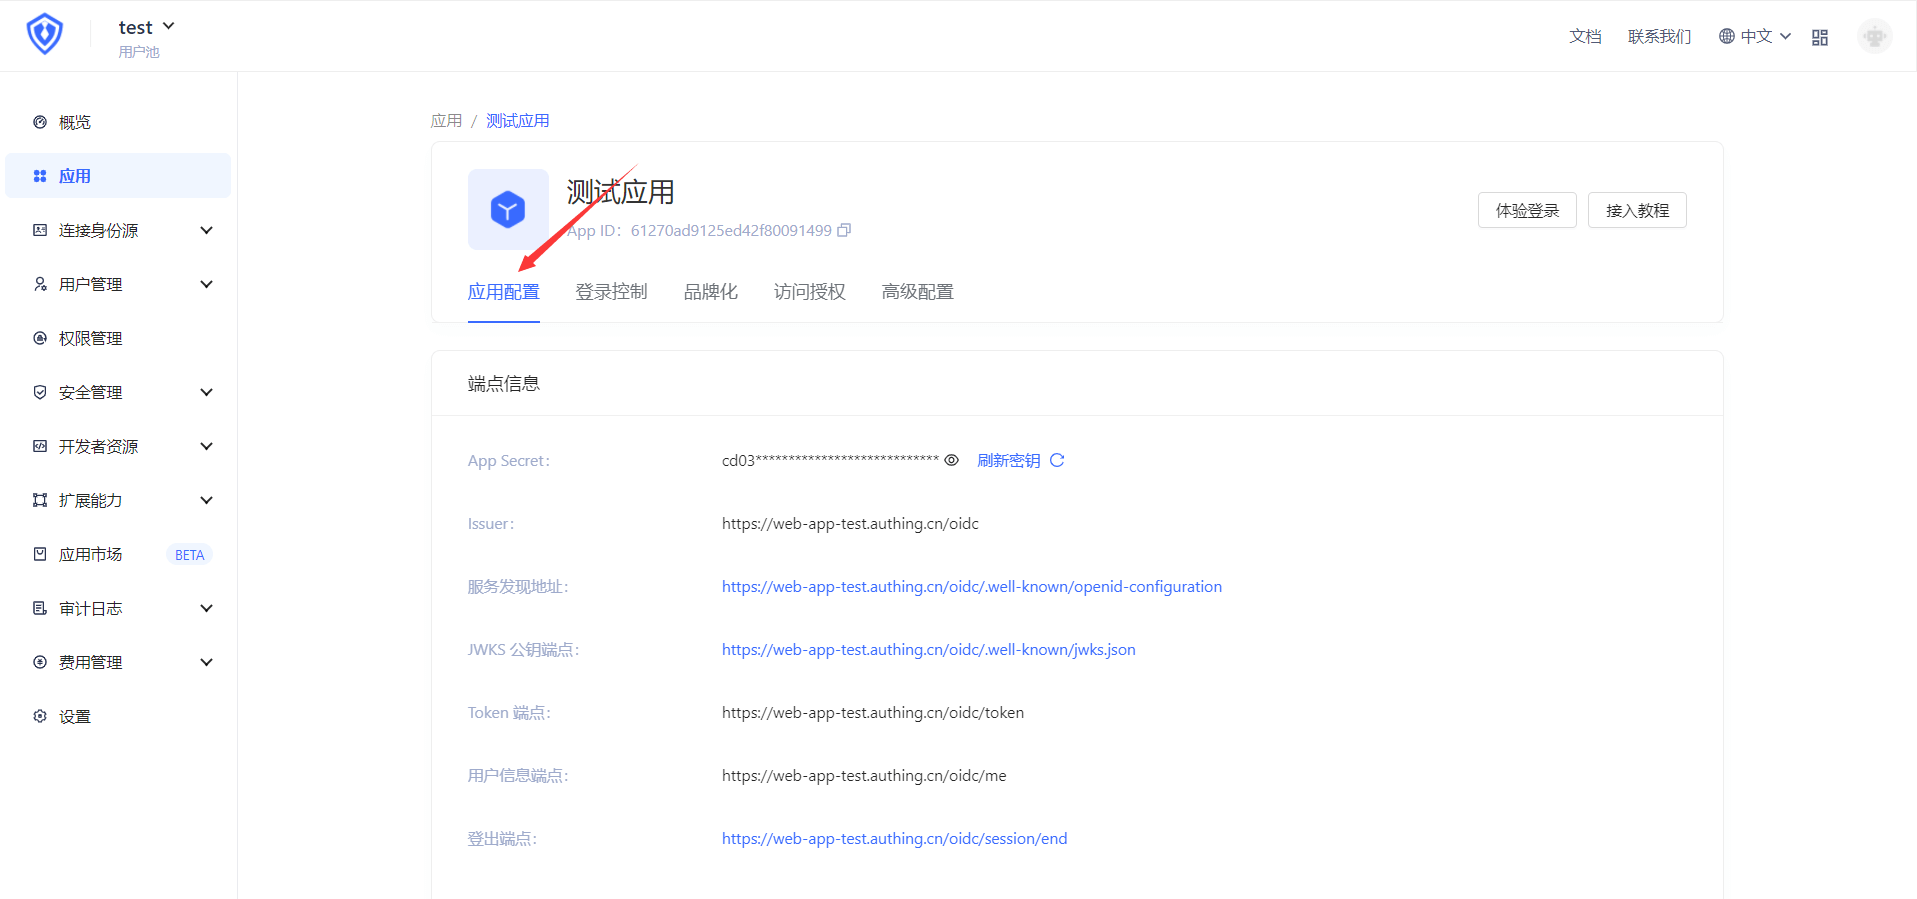1917x899 pixels.
Task: Click the 开发者资源 icon
Action: (40, 446)
